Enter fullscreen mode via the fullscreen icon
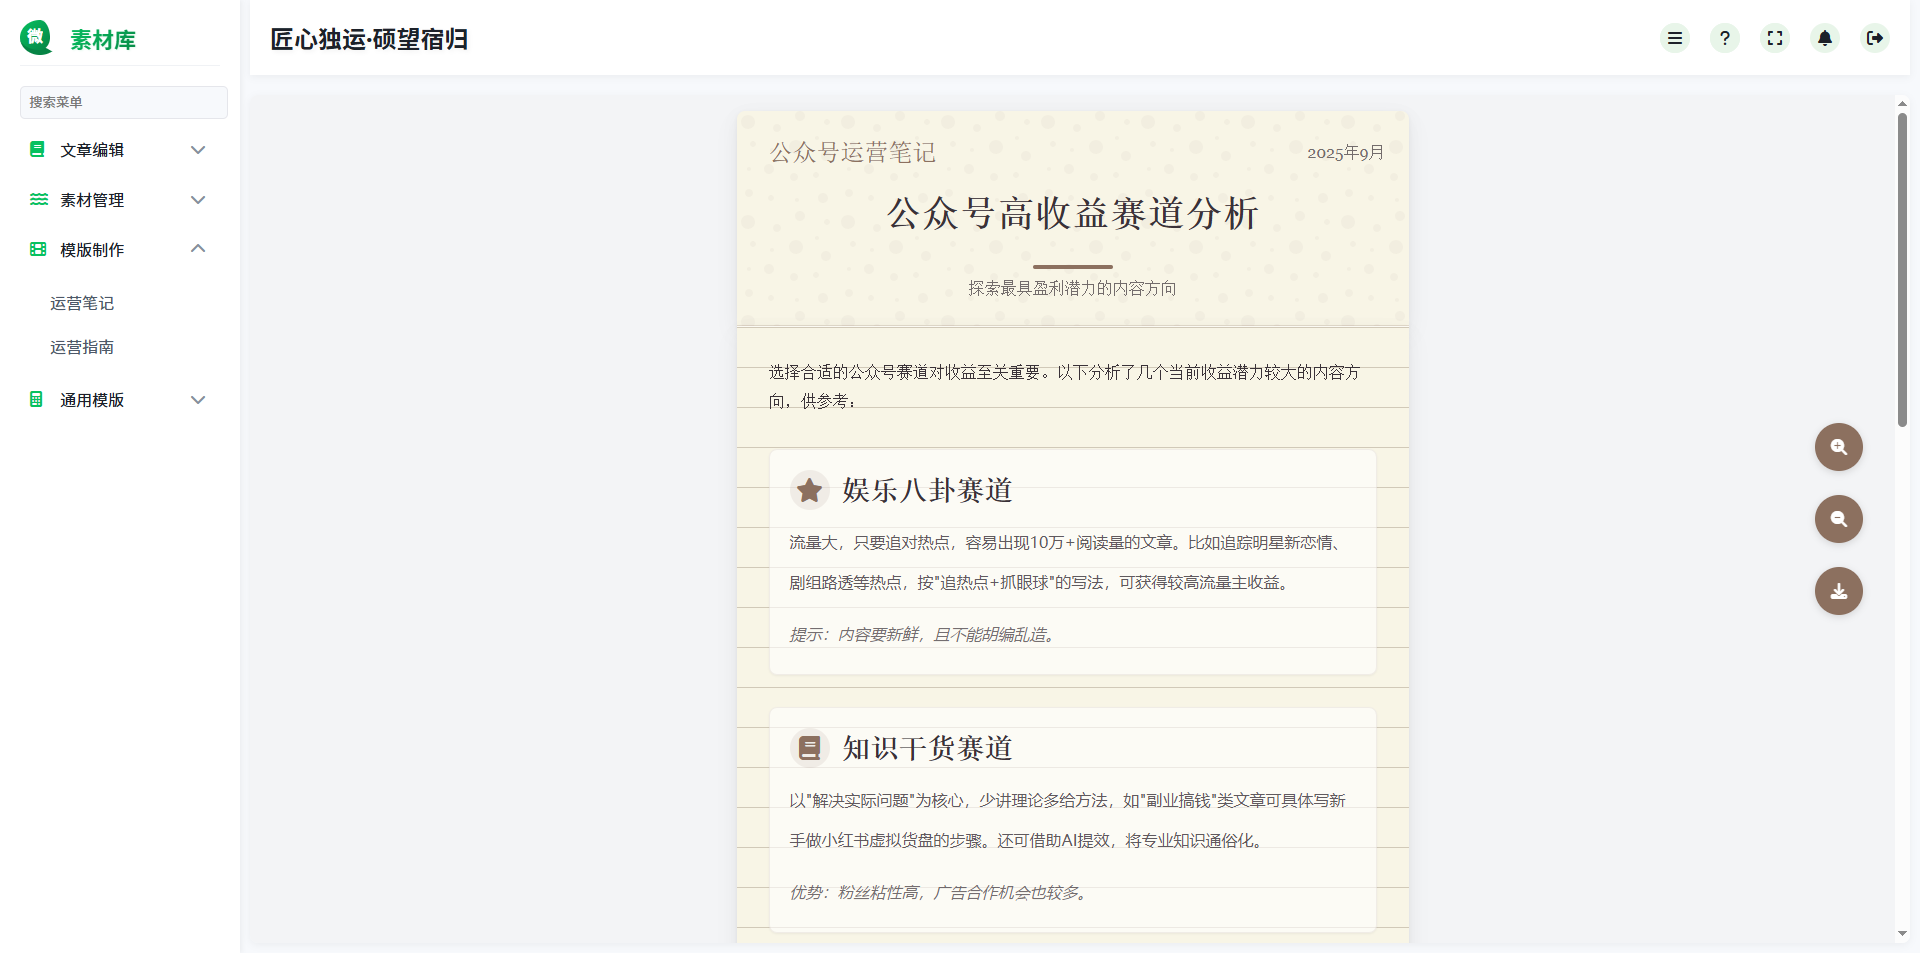1920x953 pixels. tap(1775, 38)
